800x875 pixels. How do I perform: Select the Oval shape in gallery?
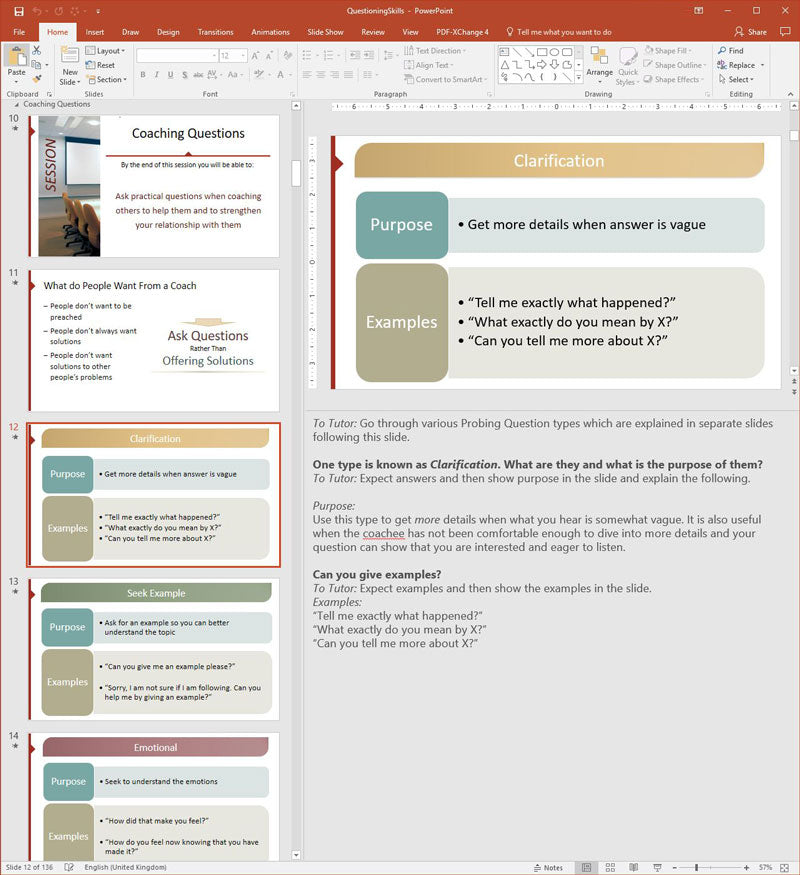(x=554, y=52)
